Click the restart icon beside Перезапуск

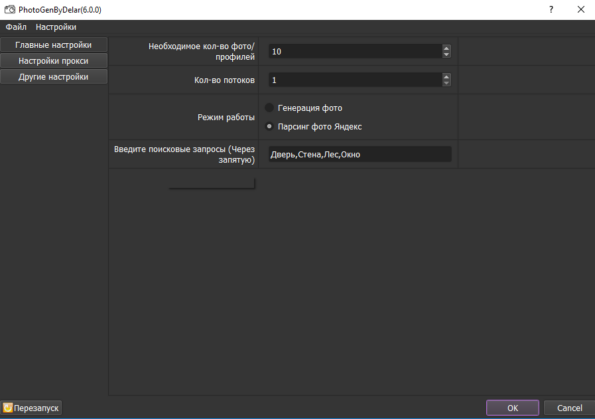click(x=8, y=408)
